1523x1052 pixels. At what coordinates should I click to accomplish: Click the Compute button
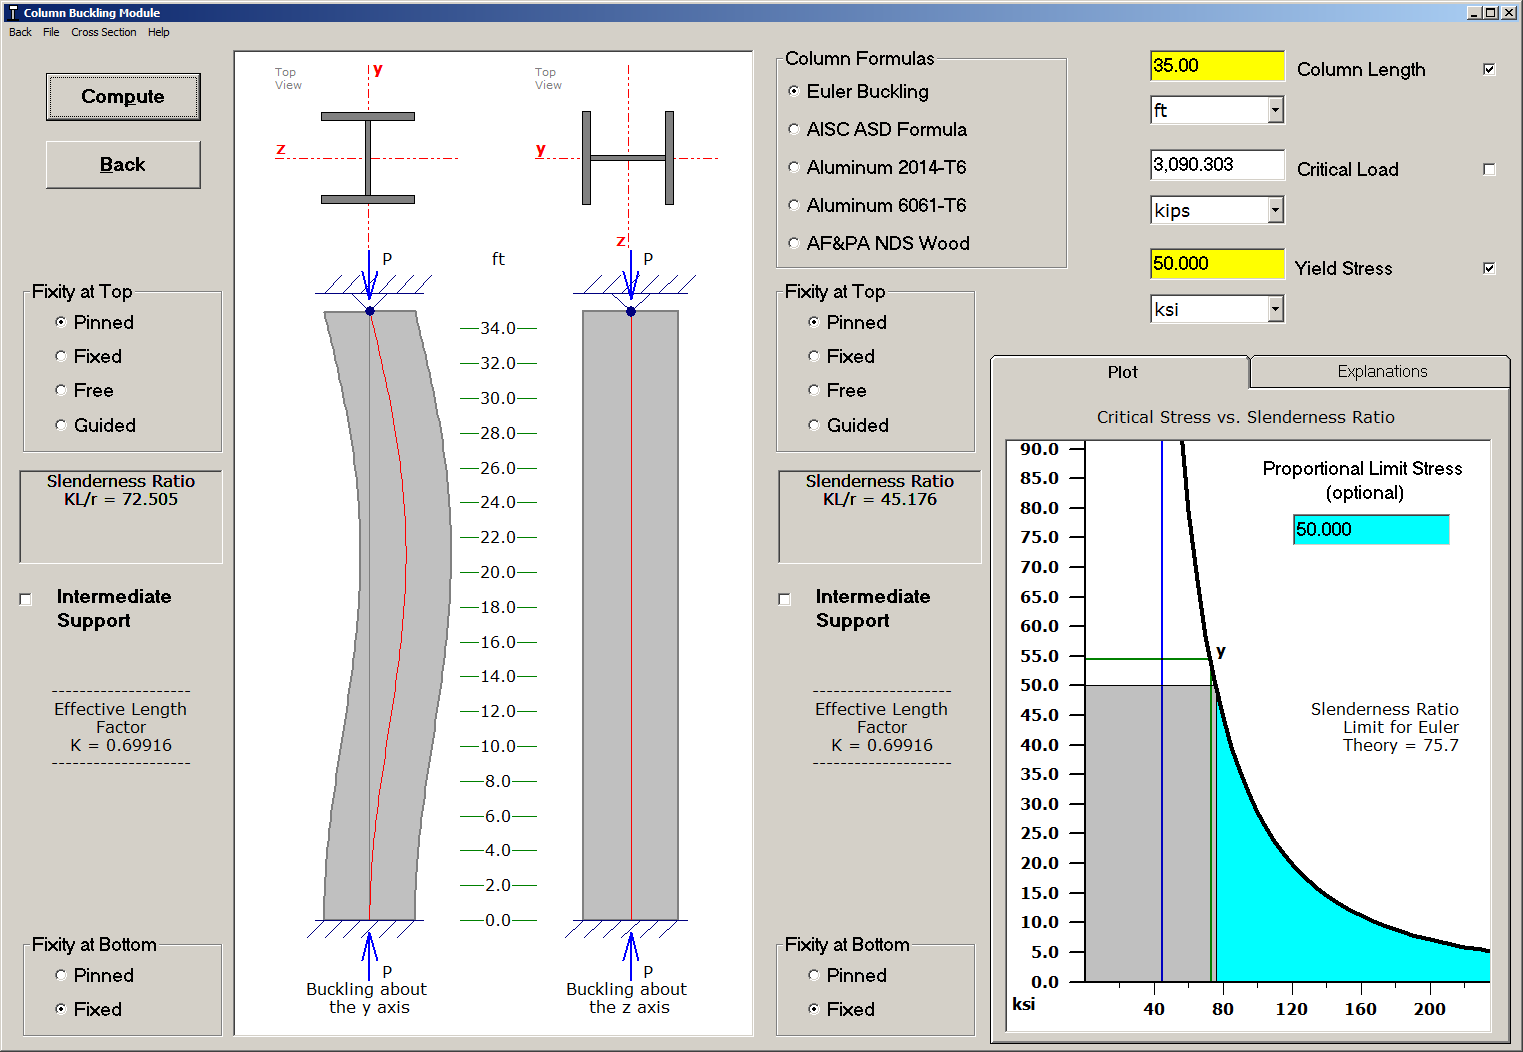click(x=122, y=96)
